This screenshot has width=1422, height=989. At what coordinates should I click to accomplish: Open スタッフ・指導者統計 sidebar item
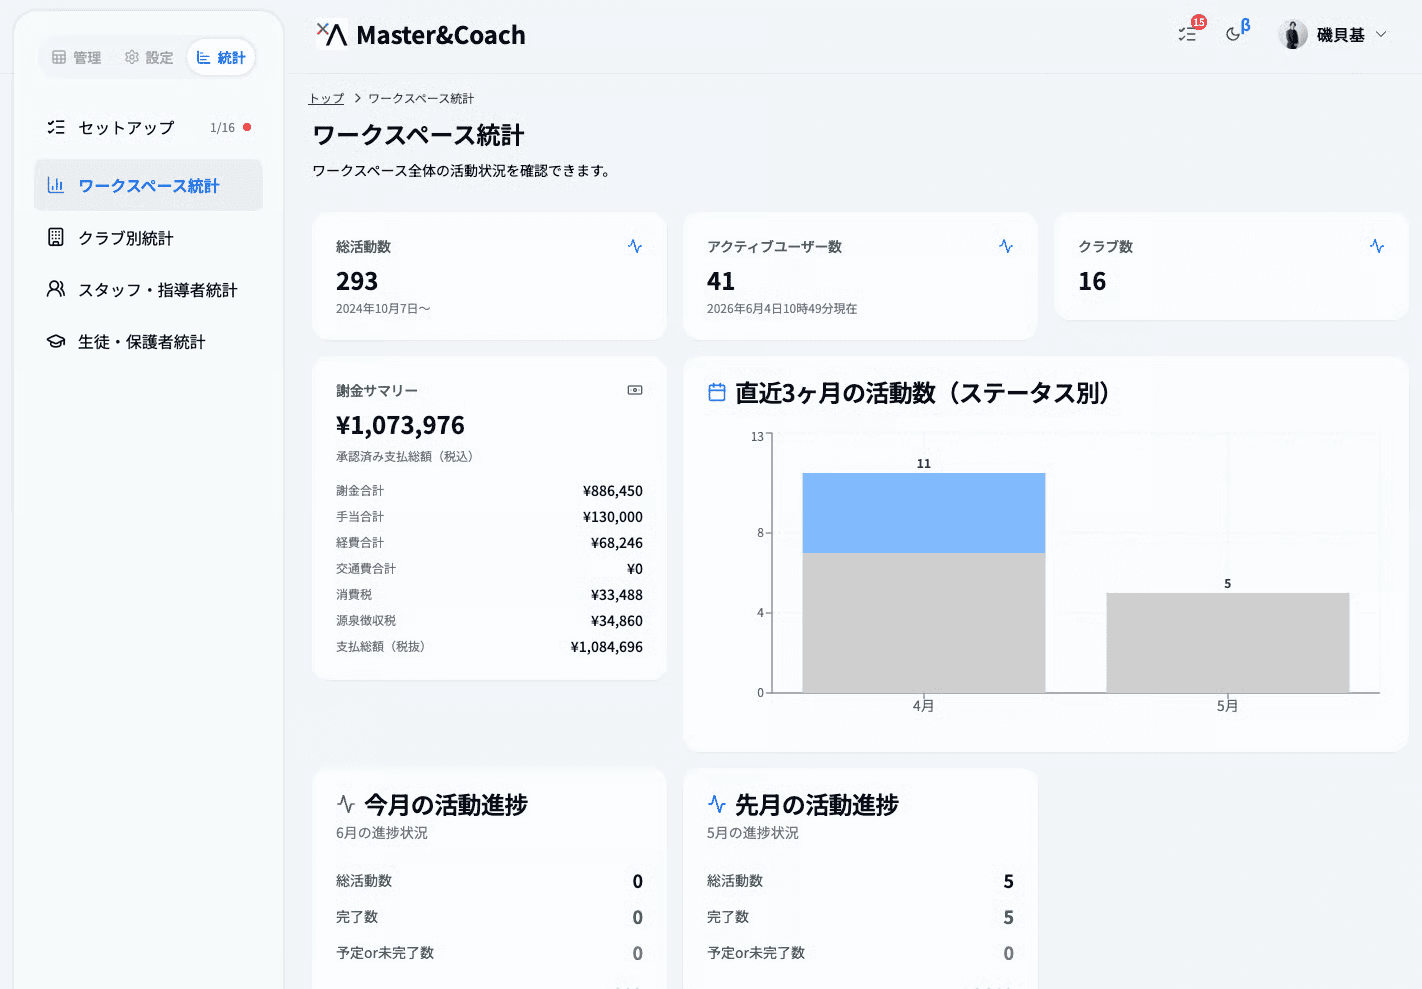[148, 289]
